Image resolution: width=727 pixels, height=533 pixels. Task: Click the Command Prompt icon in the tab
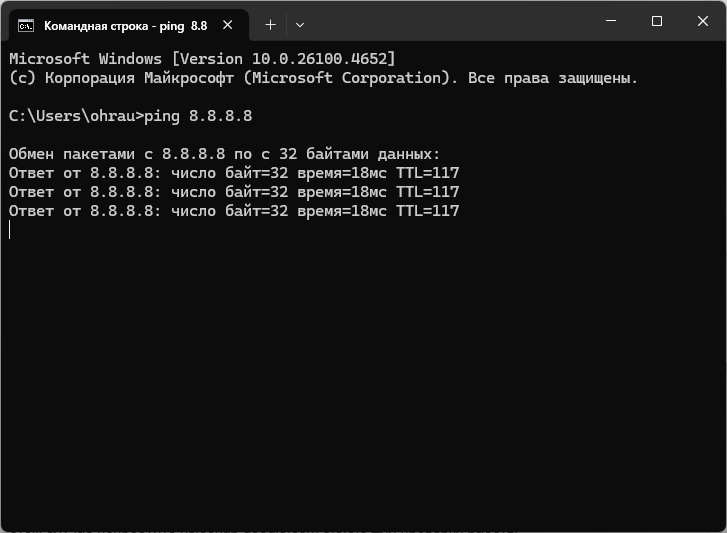click(x=26, y=25)
